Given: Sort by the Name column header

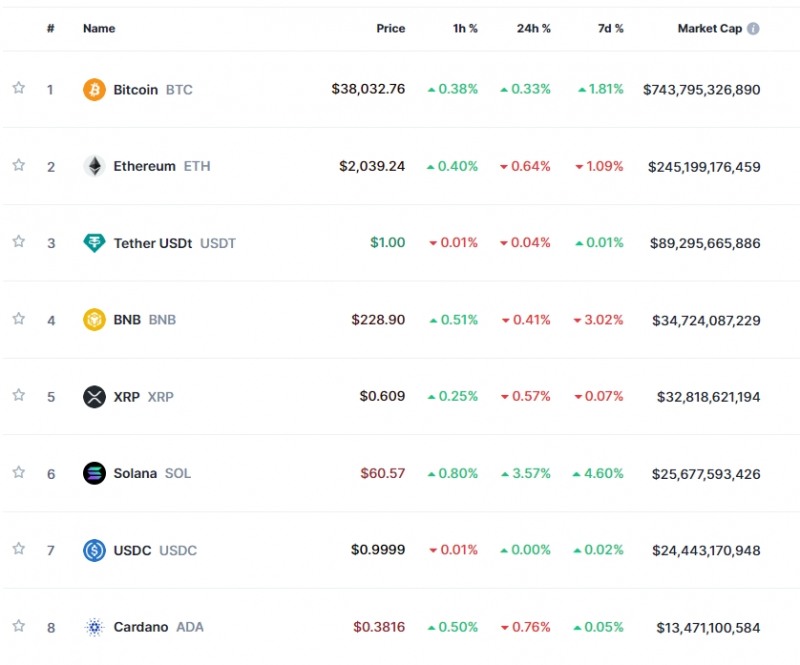Looking at the screenshot, I should 99,29.
